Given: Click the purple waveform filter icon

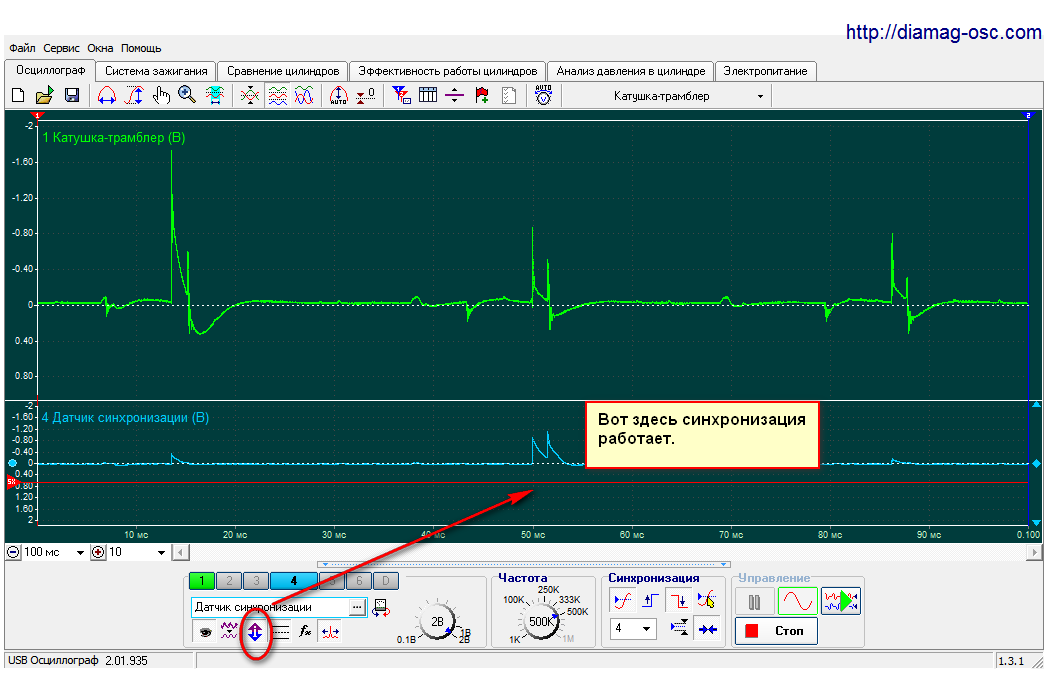Looking at the screenshot, I should click(229, 631).
